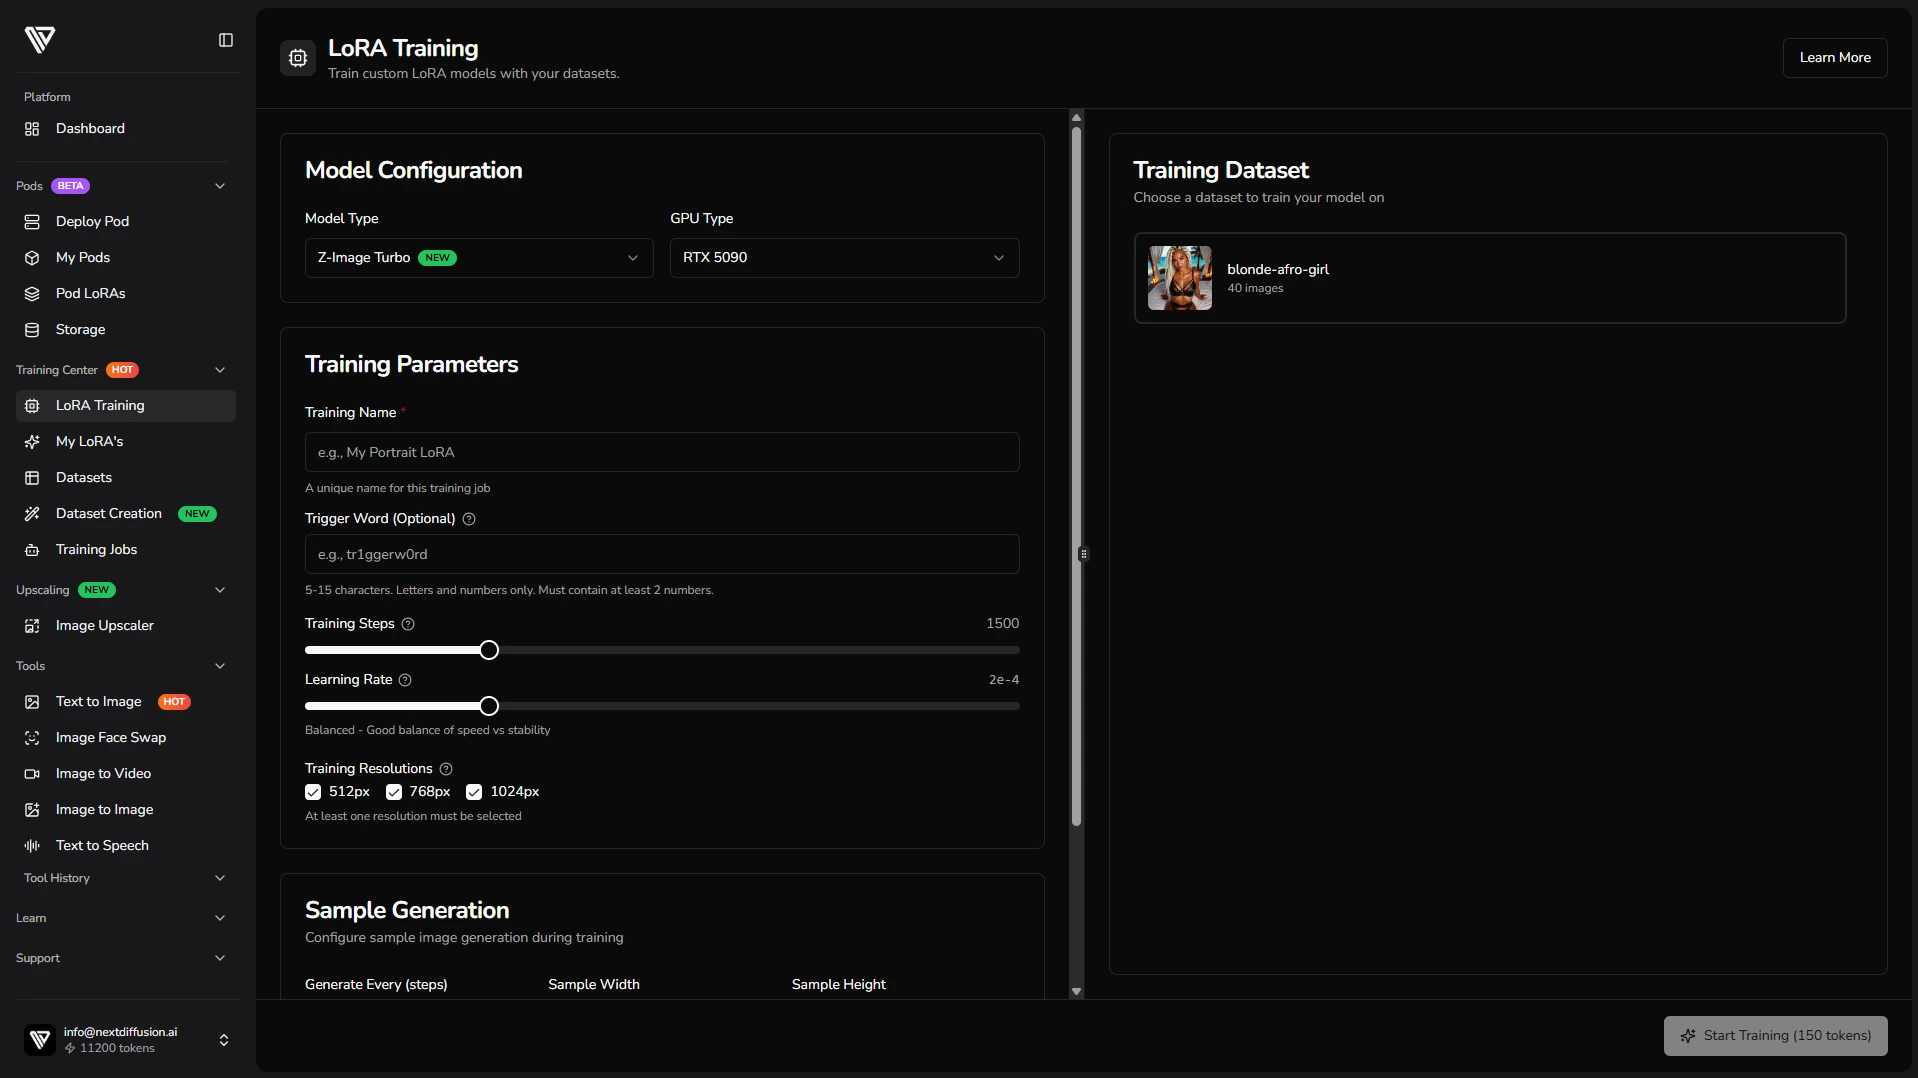Open Training Jobs in sidebar

(96, 549)
